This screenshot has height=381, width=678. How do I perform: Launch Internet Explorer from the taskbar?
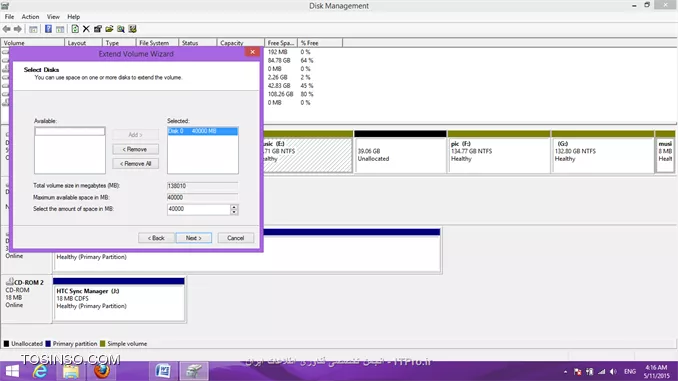coord(40,371)
